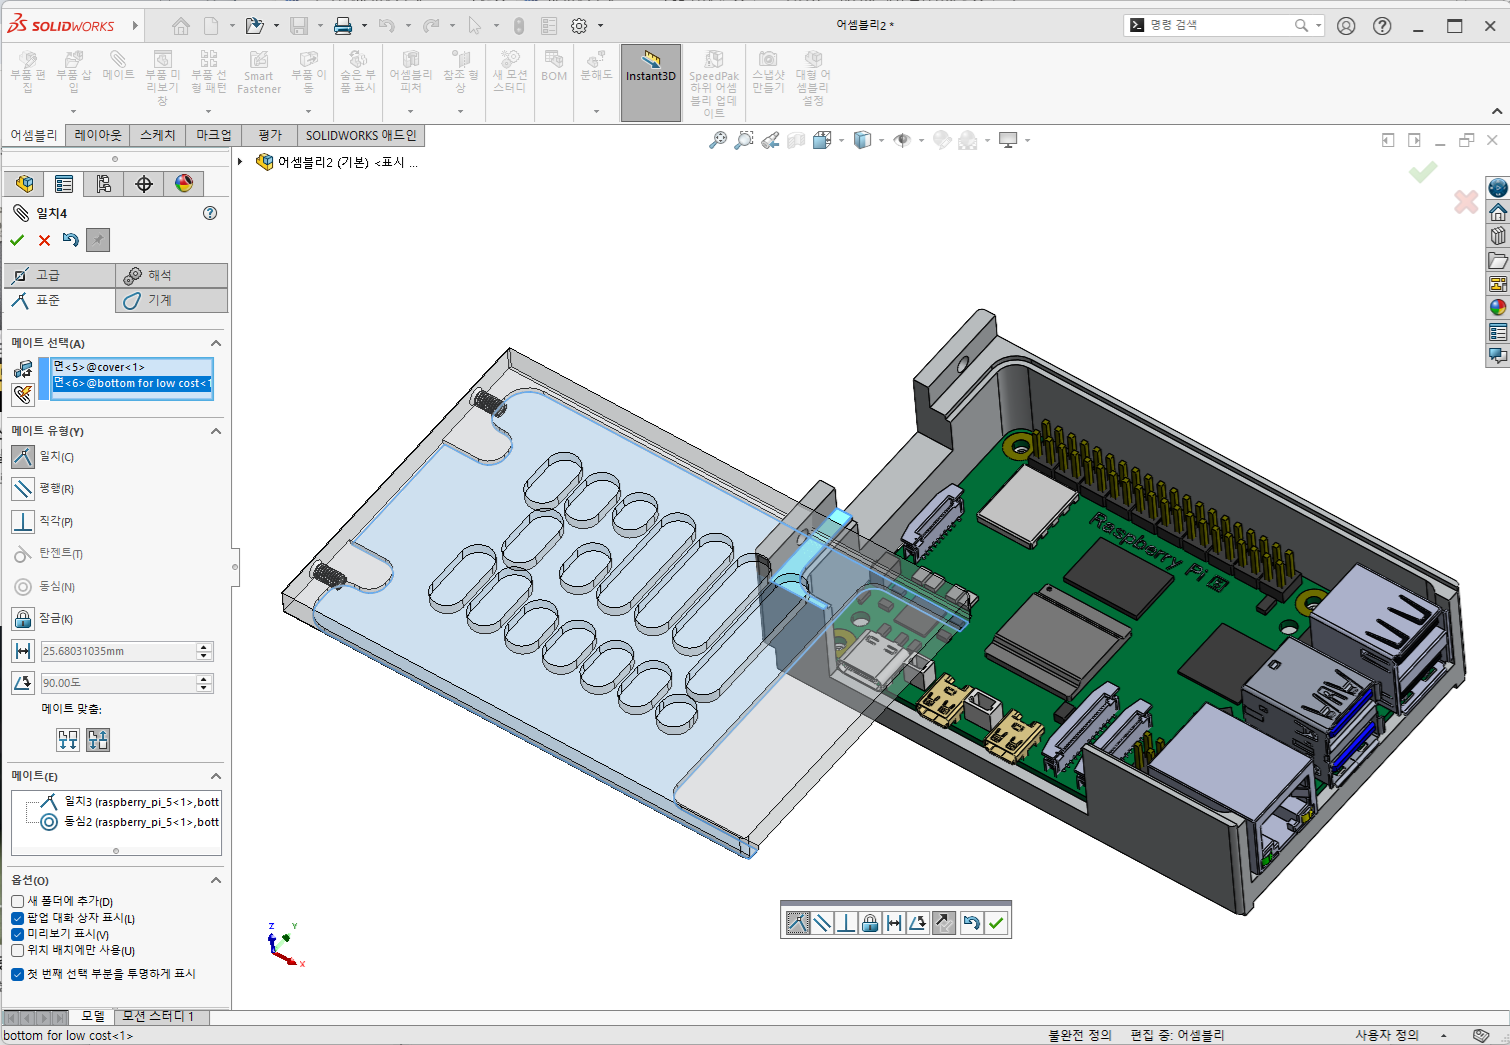
Task: Click the angle mate icon
Action: [x=23, y=683]
